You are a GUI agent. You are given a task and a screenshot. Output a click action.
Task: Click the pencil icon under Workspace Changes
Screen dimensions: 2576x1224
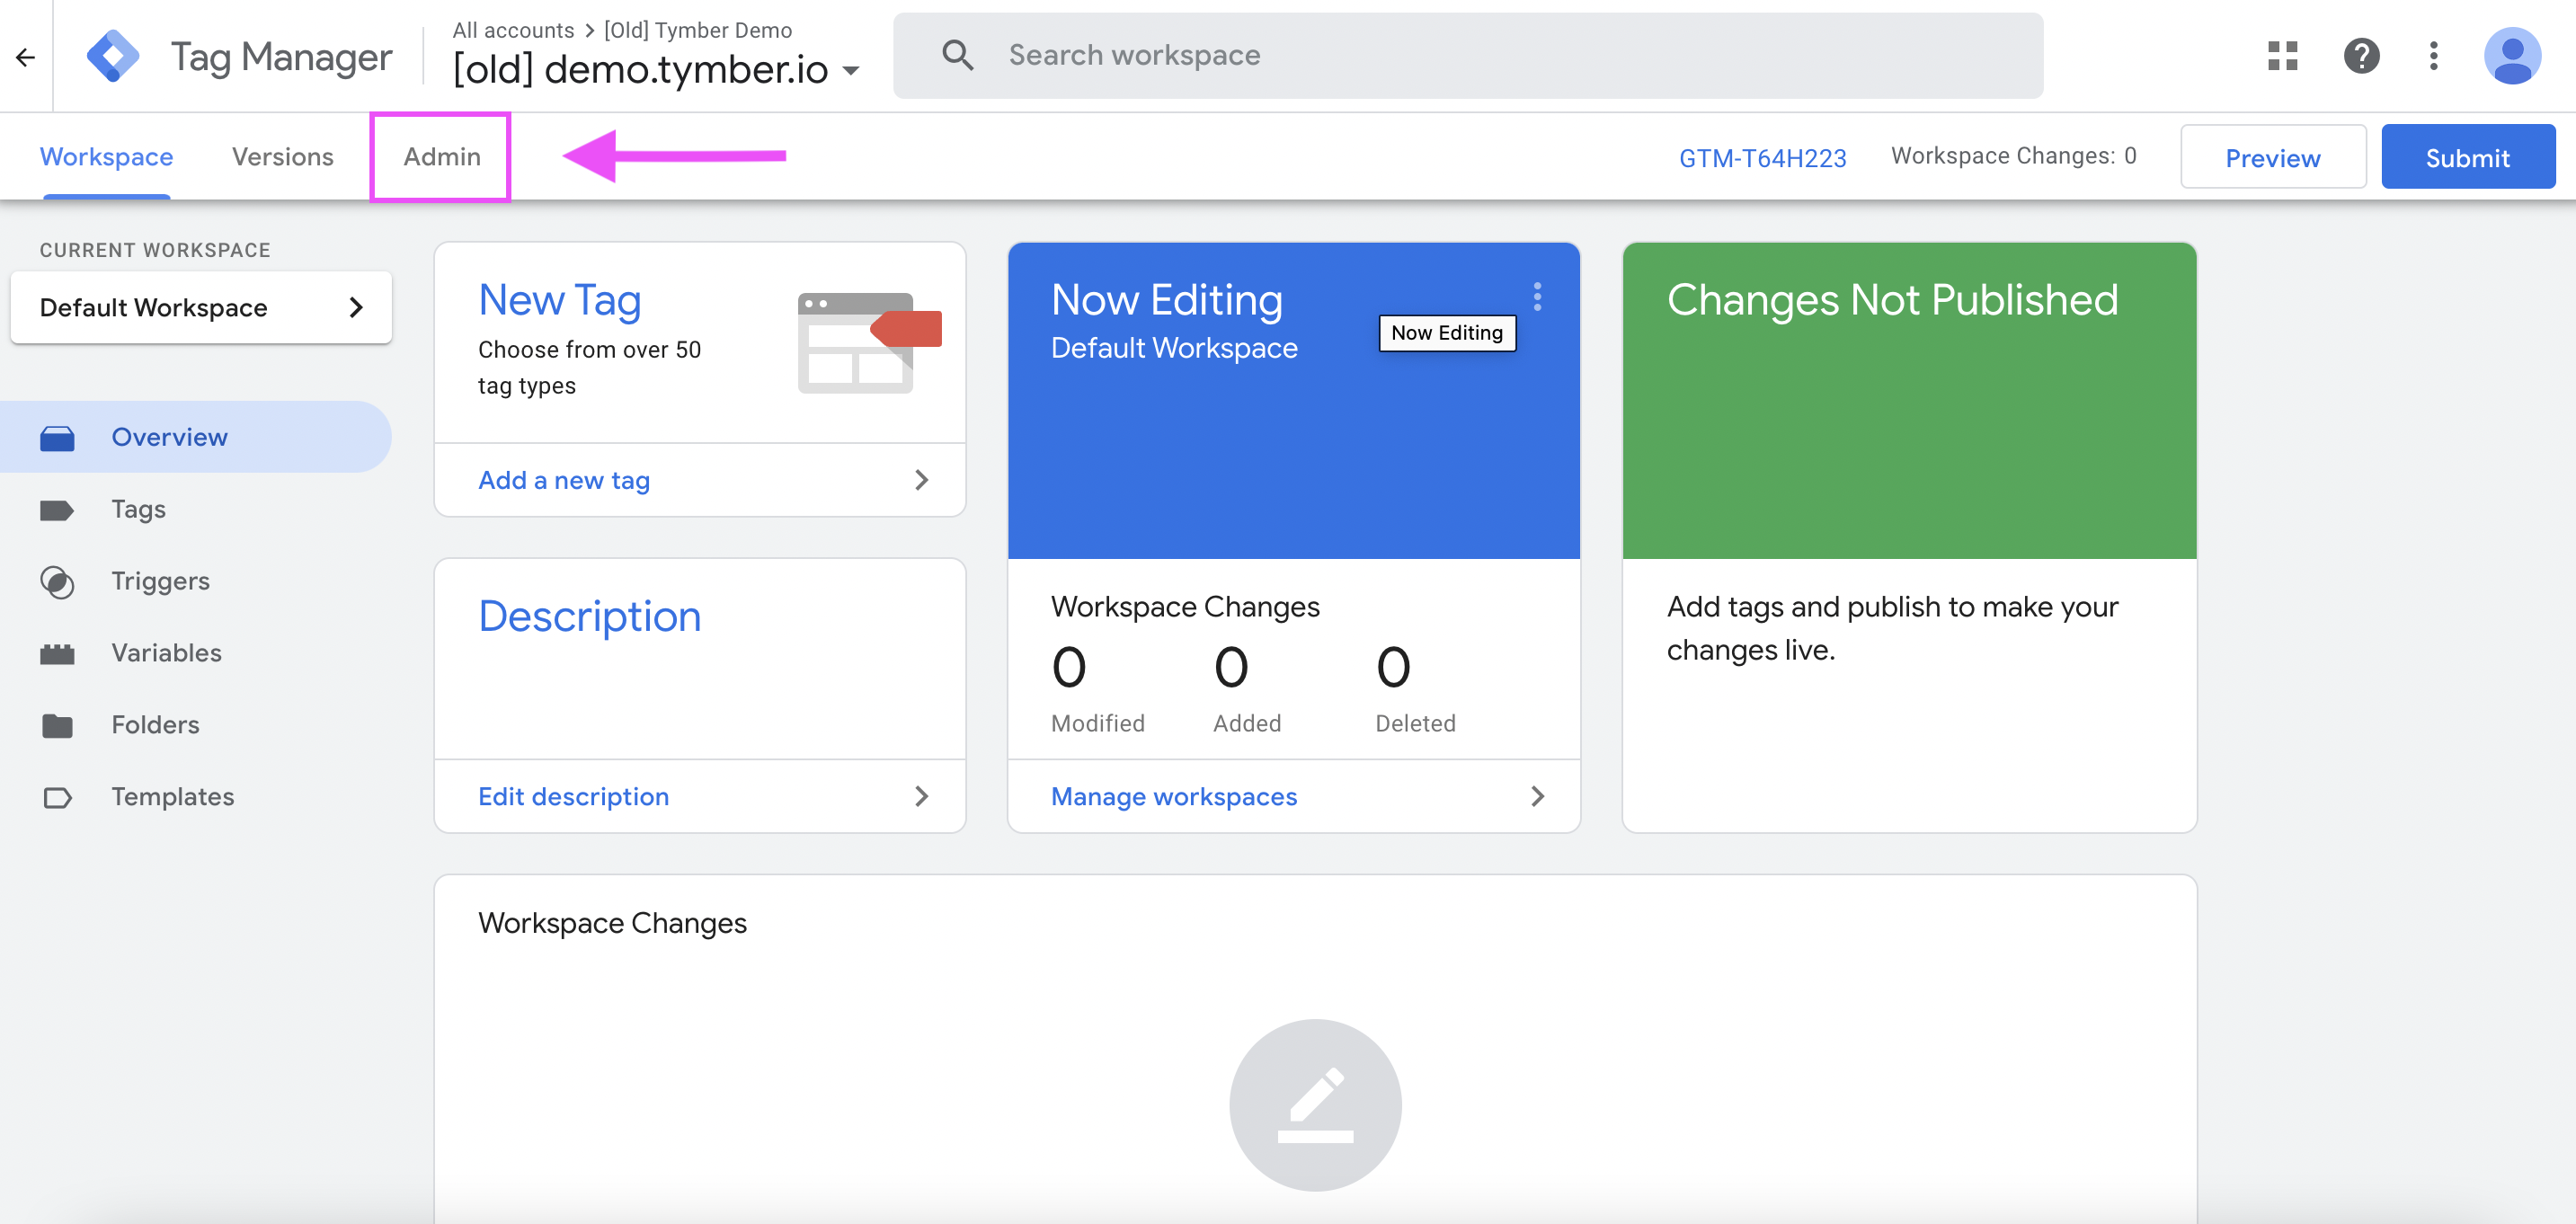point(1315,1105)
